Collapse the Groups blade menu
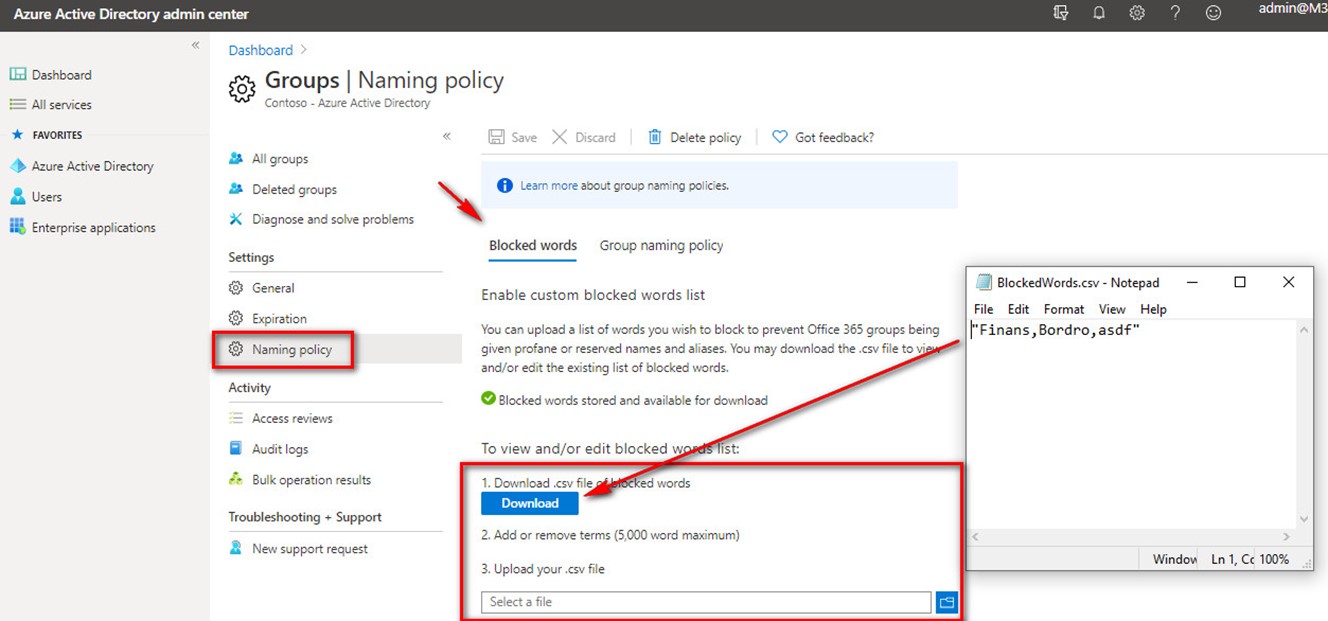Viewport: 1328px width, 621px height. tap(447, 136)
